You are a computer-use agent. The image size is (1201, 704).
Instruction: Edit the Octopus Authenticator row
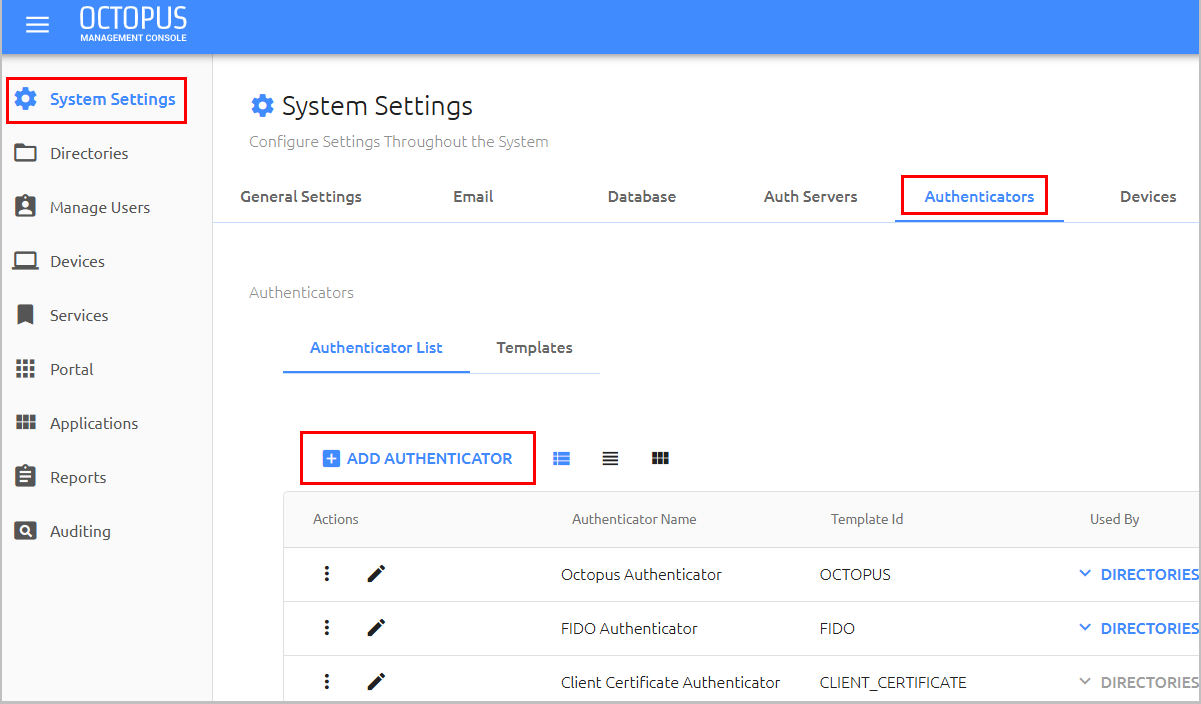376,574
